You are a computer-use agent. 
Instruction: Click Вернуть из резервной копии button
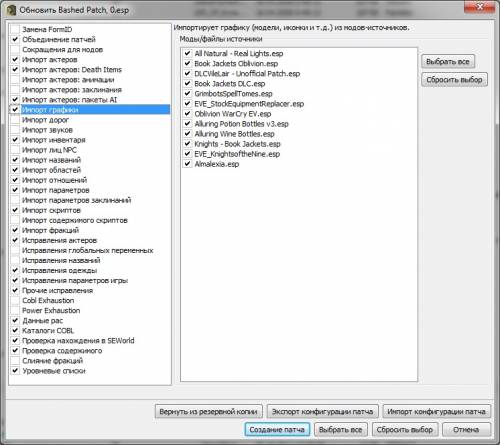(208, 412)
